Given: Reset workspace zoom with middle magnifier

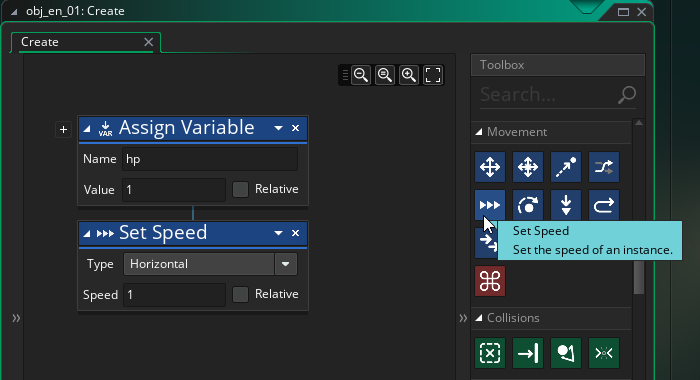Looking at the screenshot, I should (x=385, y=75).
